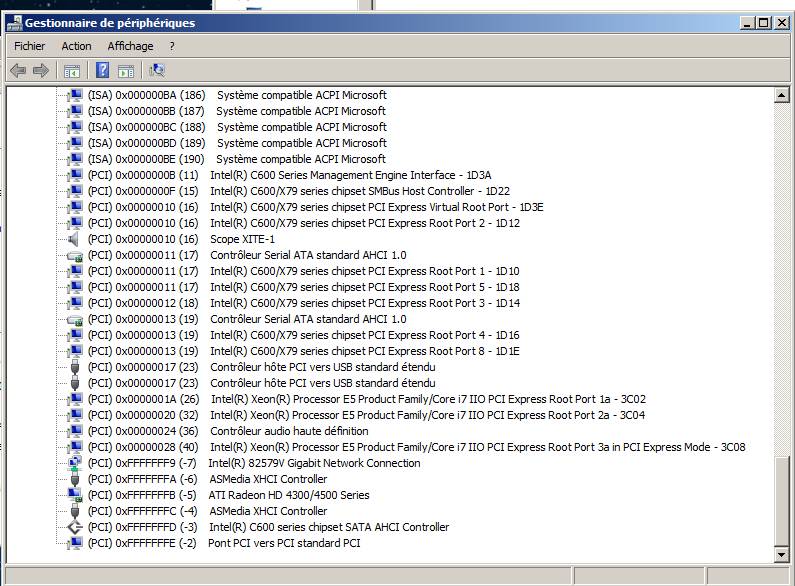Click the controller icon of C600 SATA AHCI Controller
The height and width of the screenshot is (586, 795).
click(x=75, y=527)
